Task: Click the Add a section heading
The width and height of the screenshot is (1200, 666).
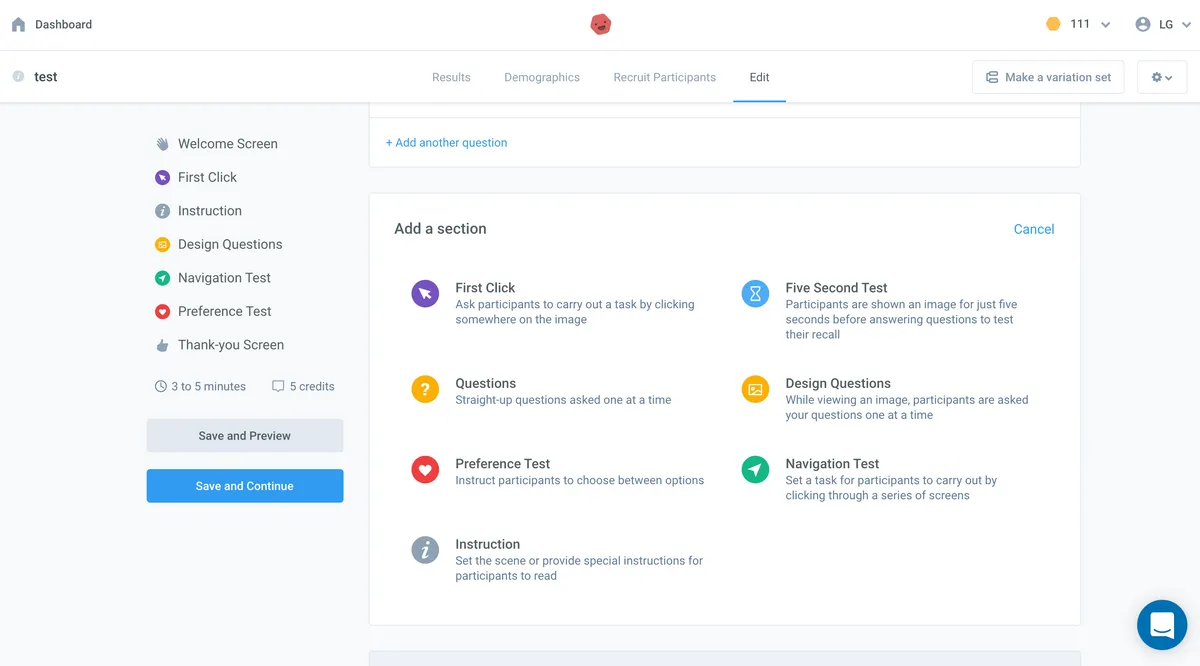Action: tap(440, 229)
